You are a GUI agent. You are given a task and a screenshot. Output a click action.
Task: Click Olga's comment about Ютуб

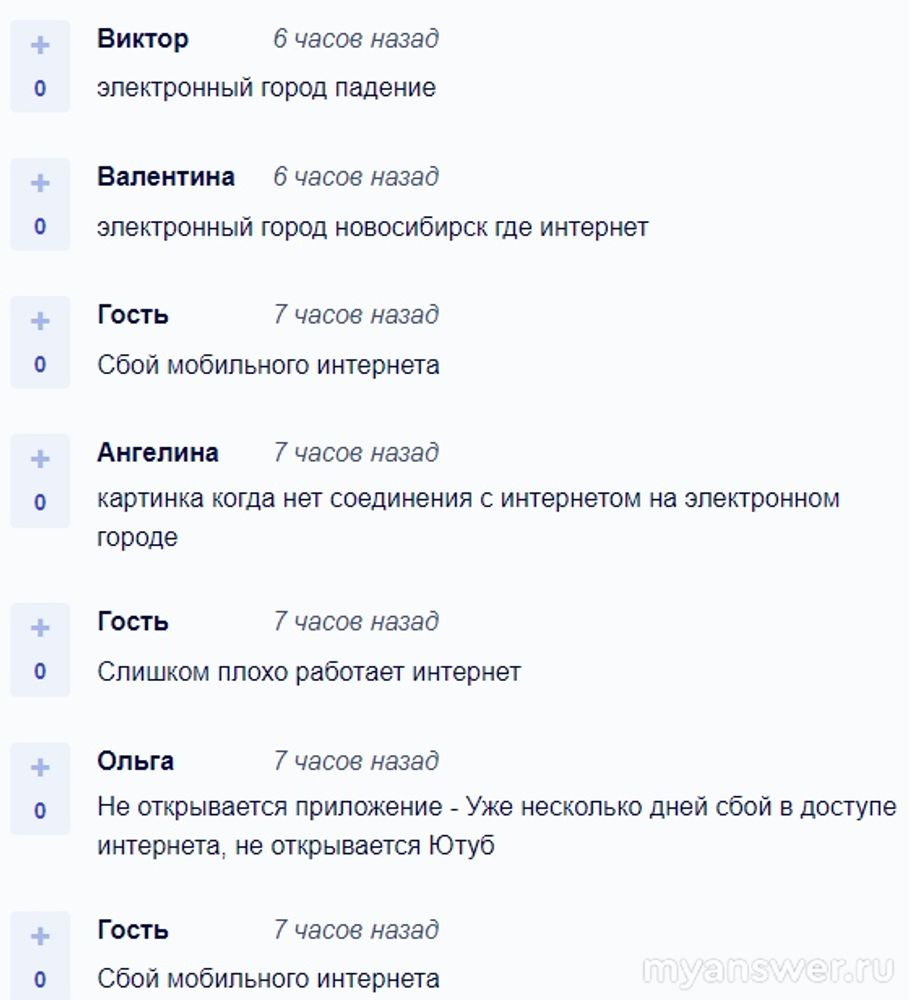(x=496, y=826)
